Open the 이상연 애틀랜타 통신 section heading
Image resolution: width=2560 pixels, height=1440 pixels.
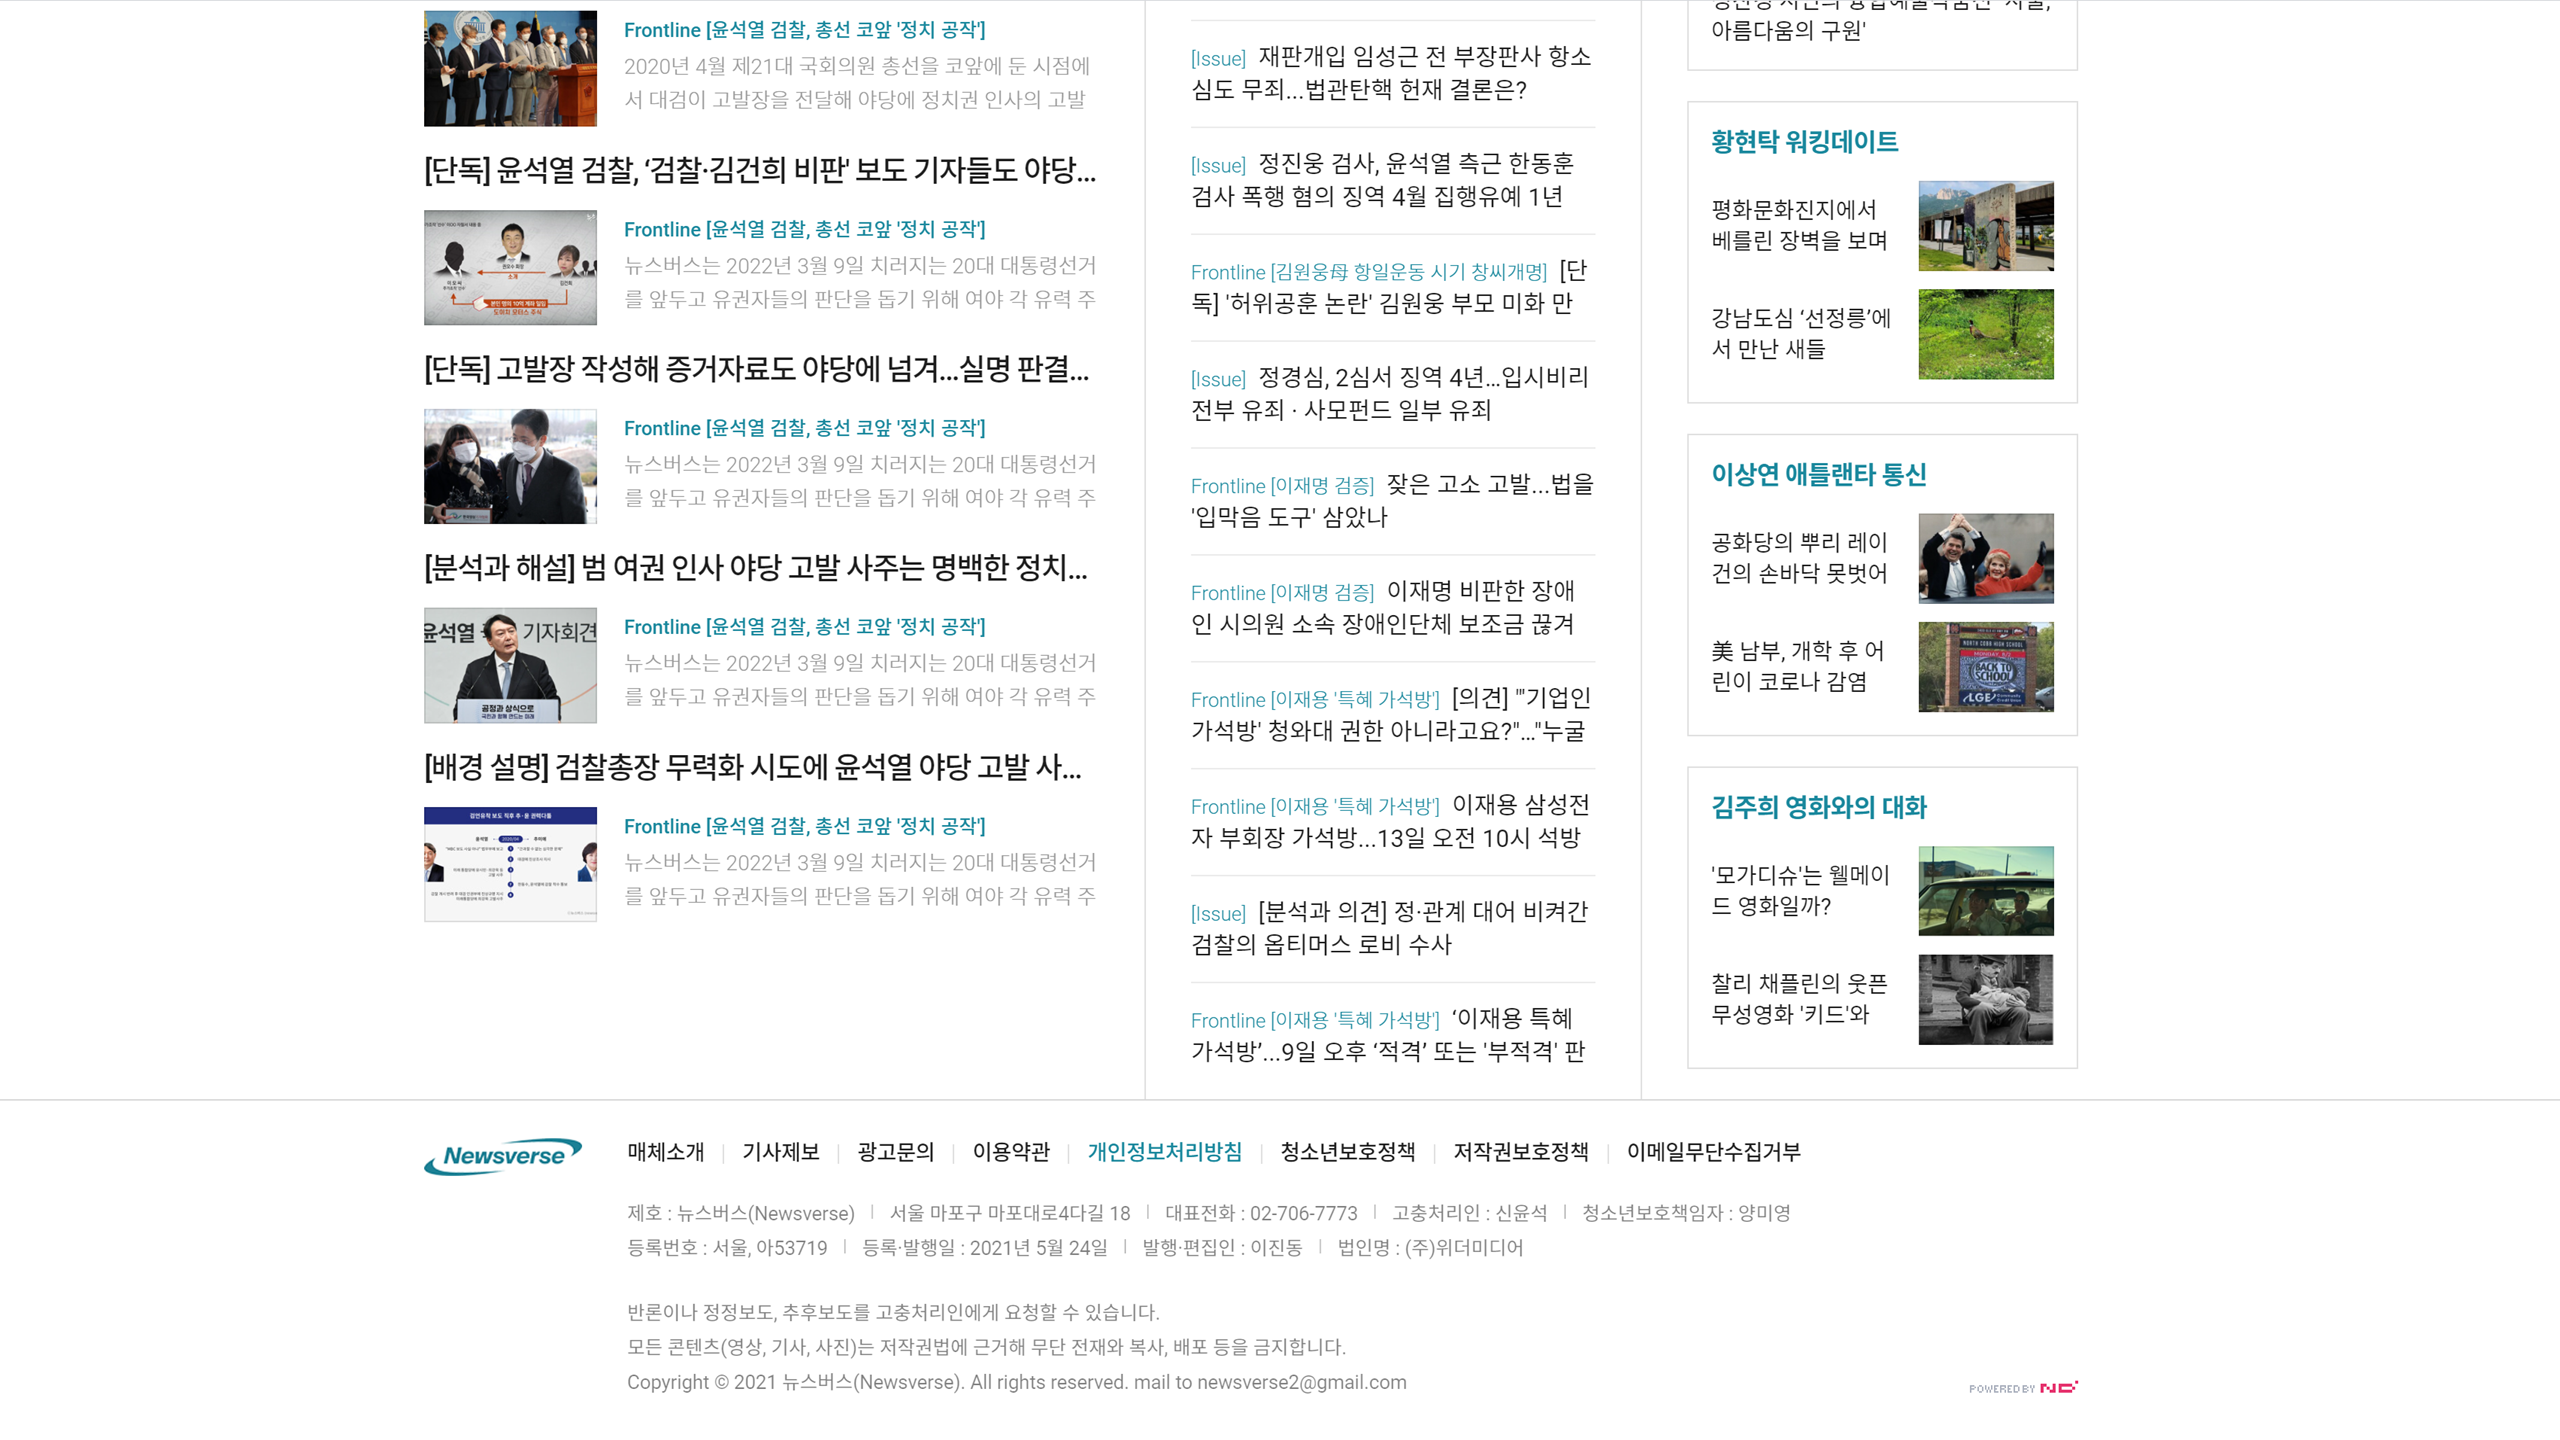[1818, 474]
